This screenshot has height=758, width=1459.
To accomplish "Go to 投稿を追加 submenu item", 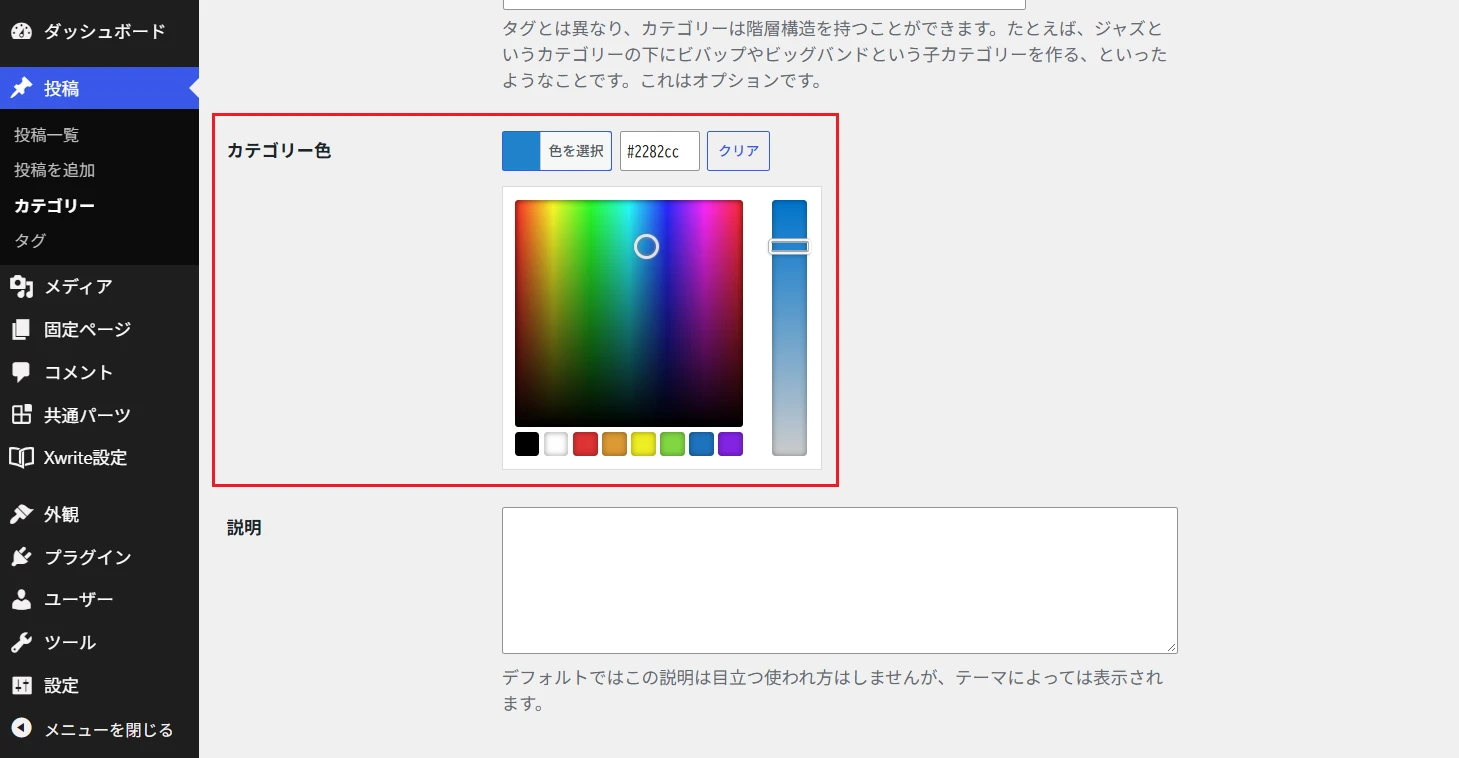I will point(55,170).
